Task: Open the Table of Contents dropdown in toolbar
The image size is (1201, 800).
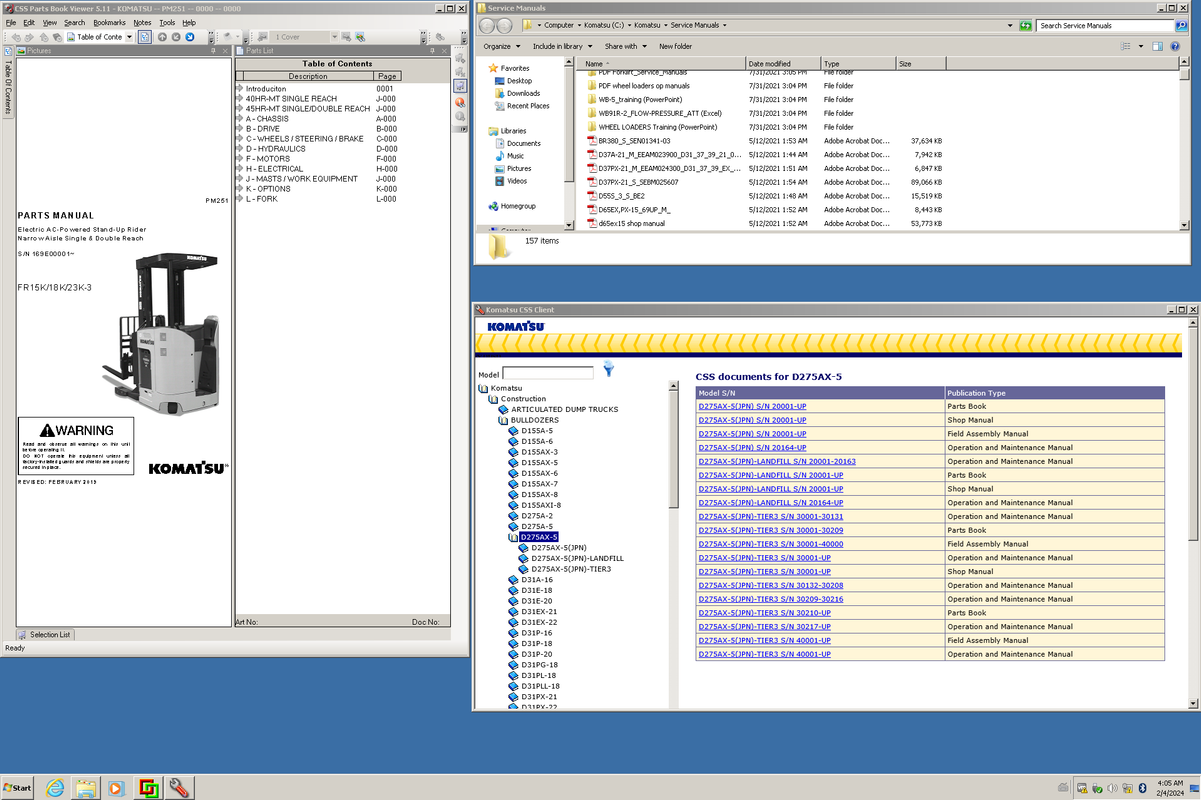Action: click(x=129, y=37)
